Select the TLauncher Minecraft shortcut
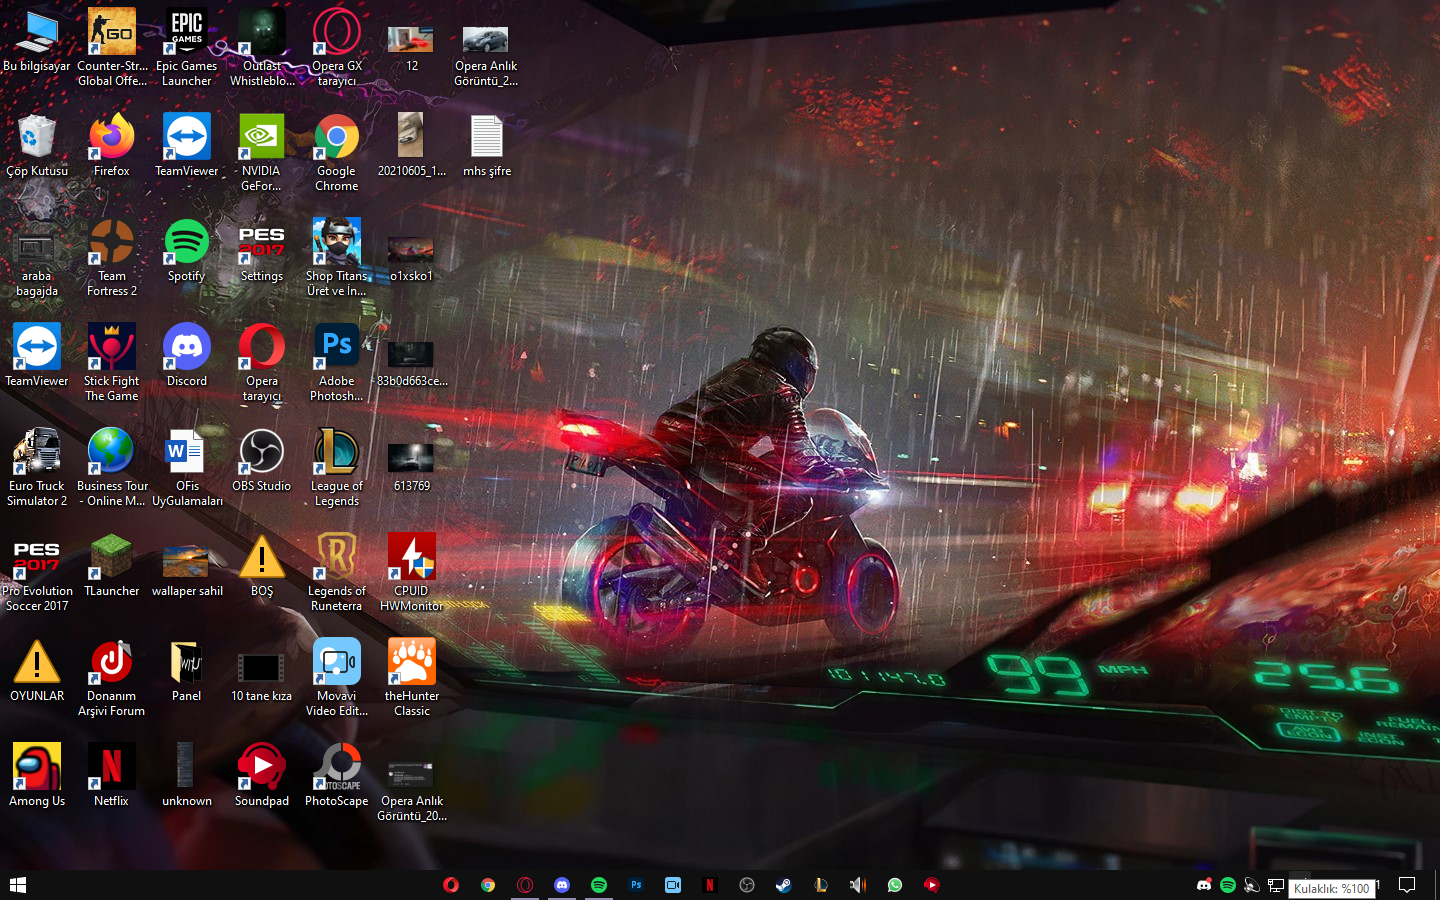Image resolution: width=1440 pixels, height=900 pixels. click(x=112, y=567)
